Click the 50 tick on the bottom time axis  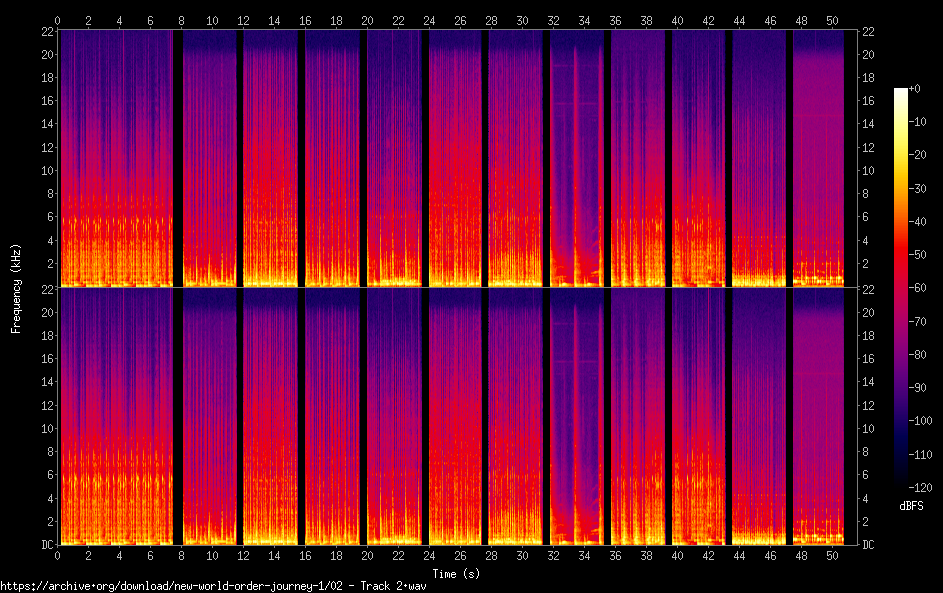point(832,555)
